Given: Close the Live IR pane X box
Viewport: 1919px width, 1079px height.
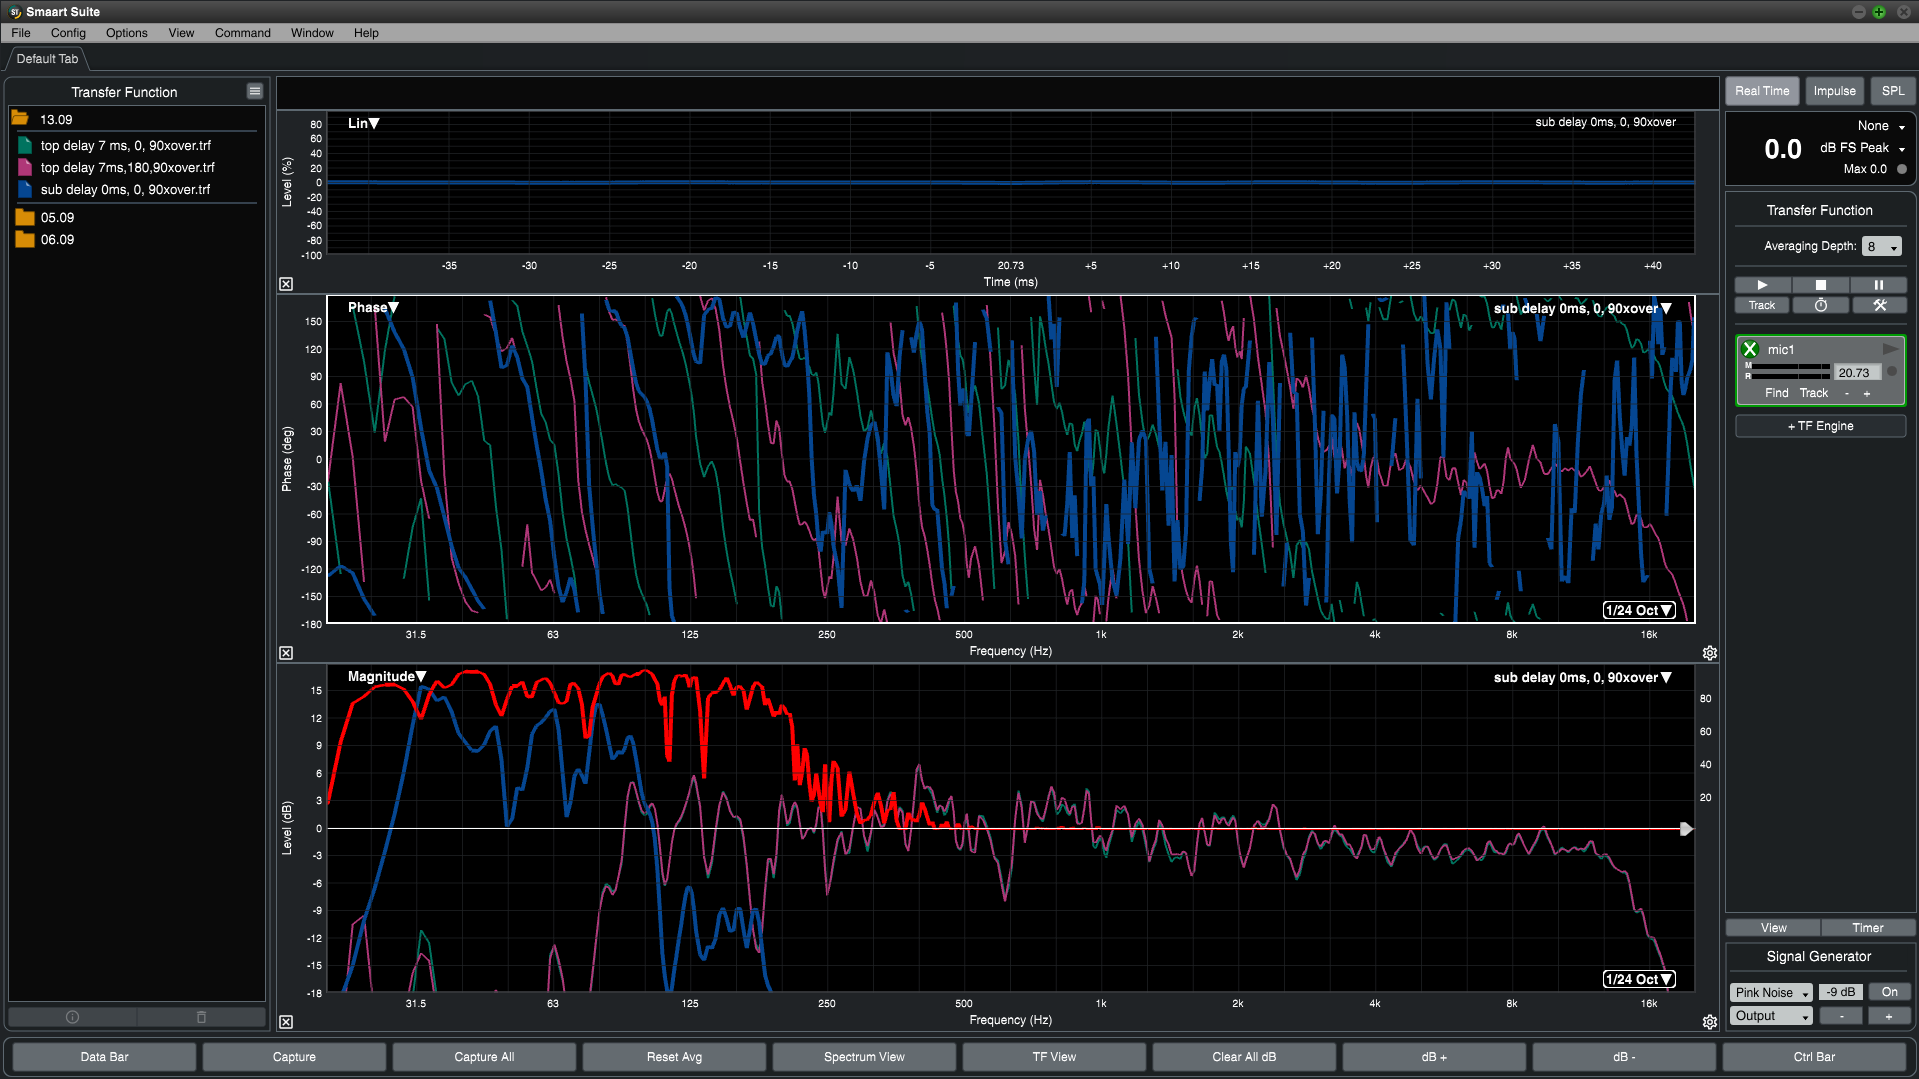Looking at the screenshot, I should [x=286, y=284].
